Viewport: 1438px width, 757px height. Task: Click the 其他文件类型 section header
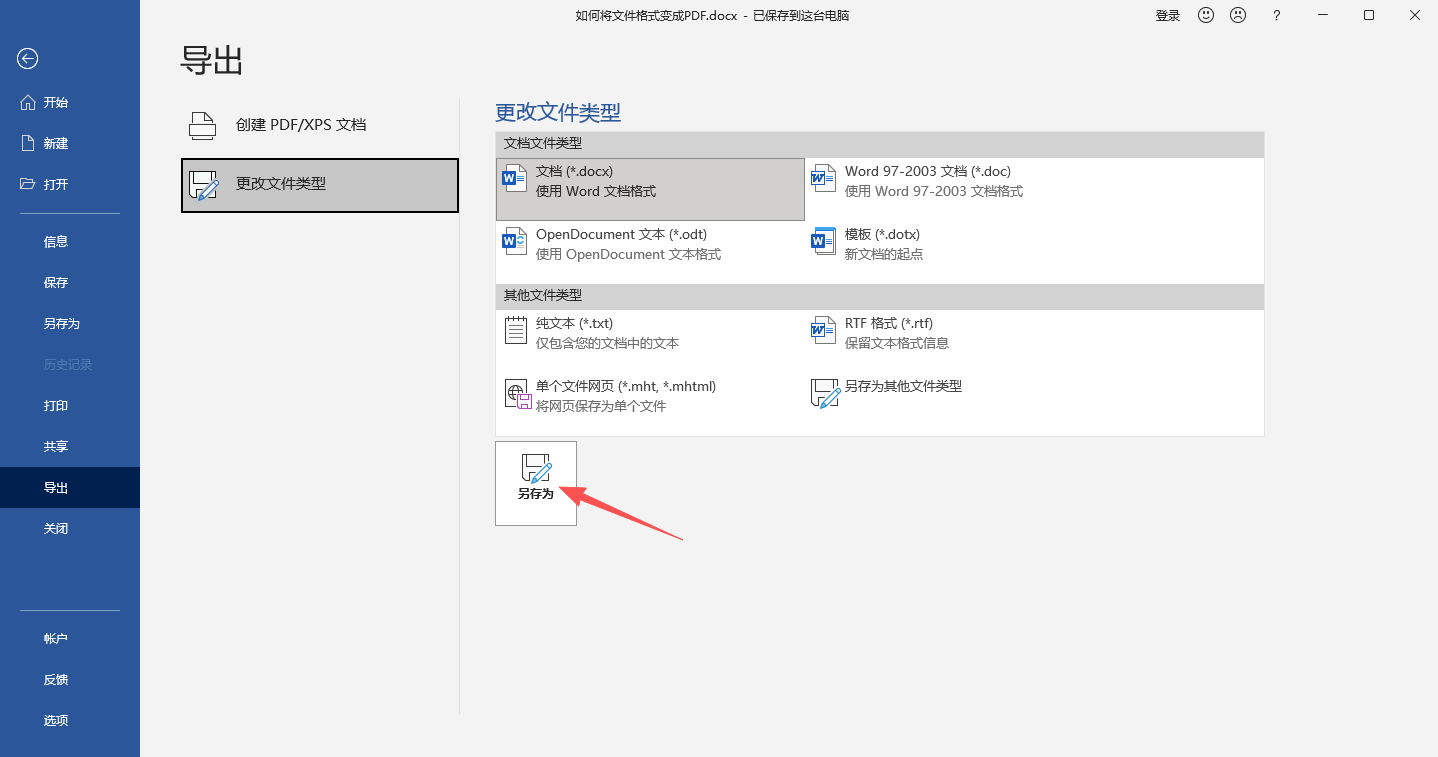pyautogui.click(x=880, y=296)
